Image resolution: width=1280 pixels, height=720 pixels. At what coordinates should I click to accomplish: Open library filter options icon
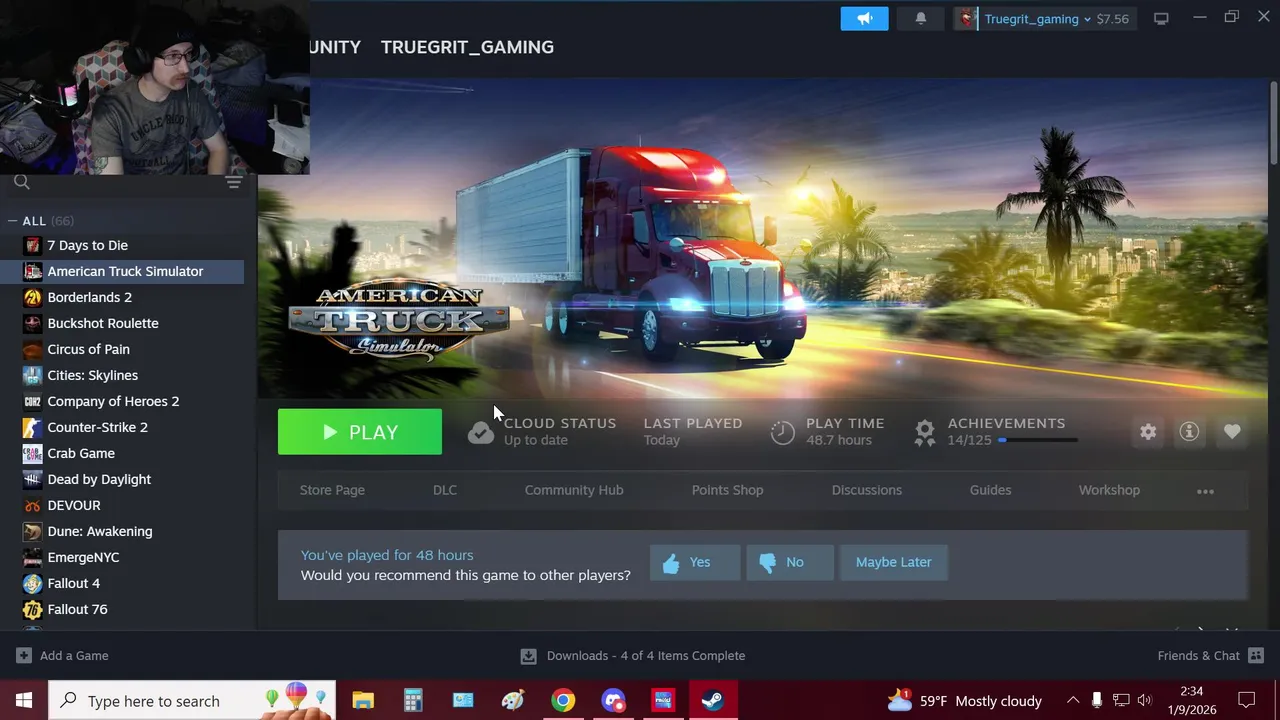click(234, 182)
